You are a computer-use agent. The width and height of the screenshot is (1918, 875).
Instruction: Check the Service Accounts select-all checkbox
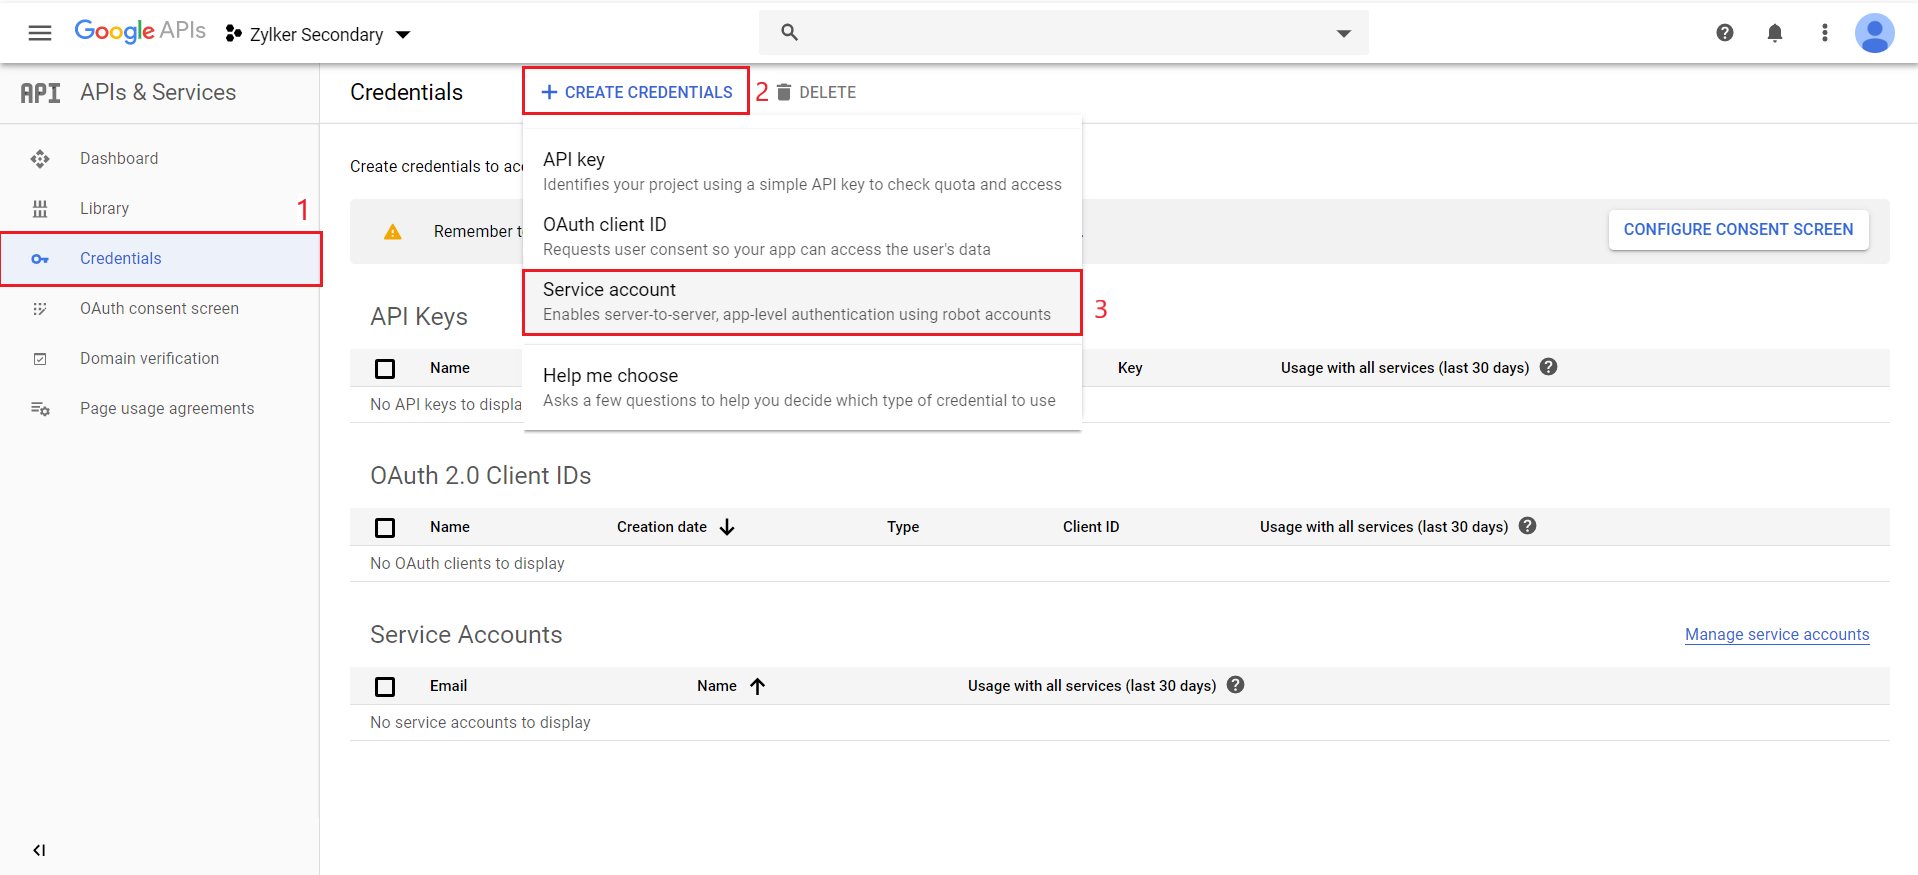[x=385, y=687]
